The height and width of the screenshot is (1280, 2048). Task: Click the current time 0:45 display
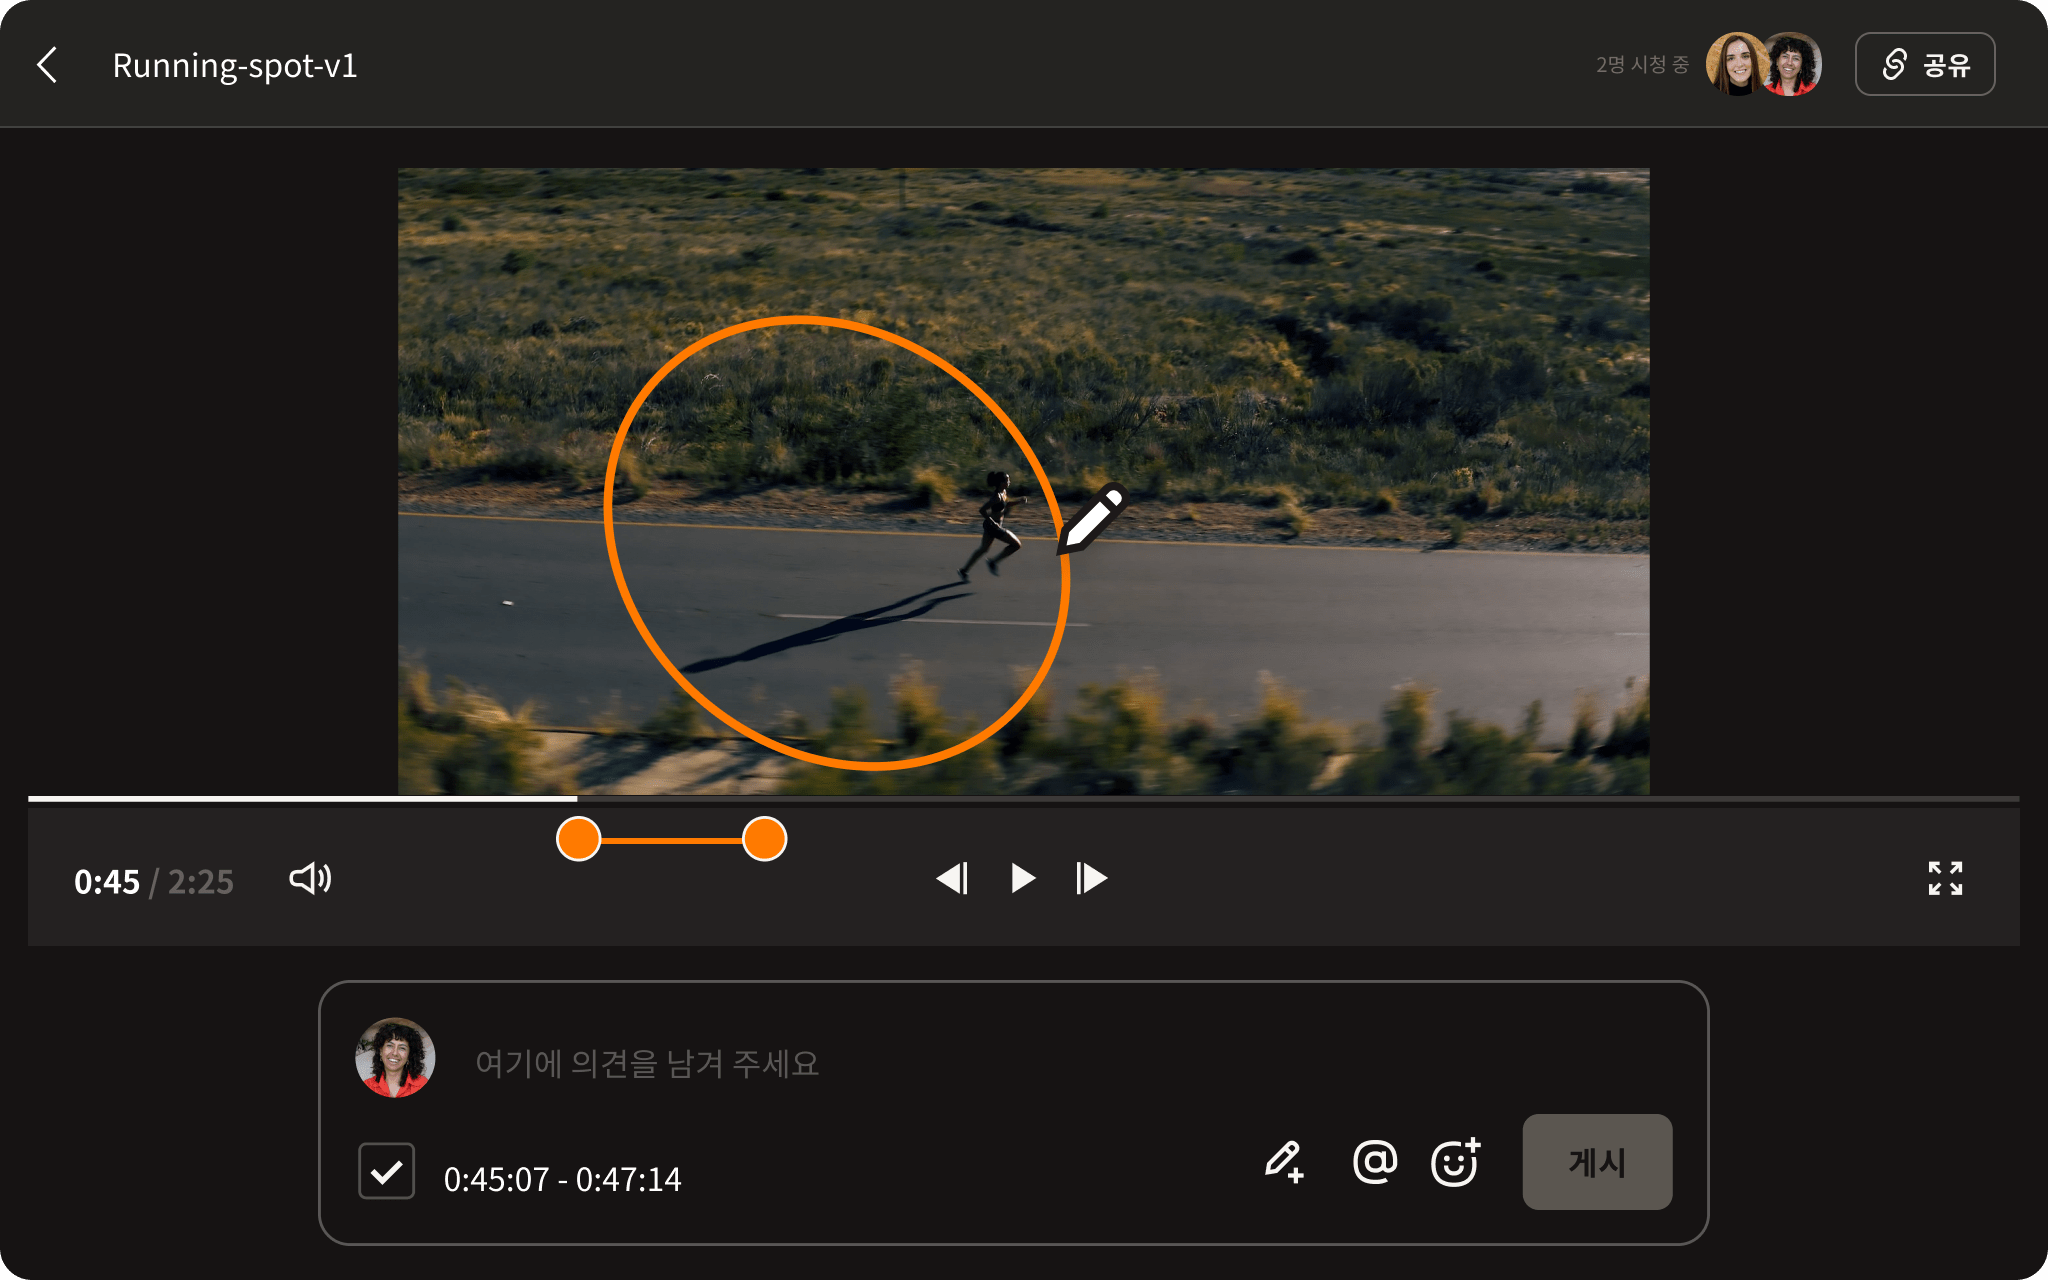click(107, 882)
